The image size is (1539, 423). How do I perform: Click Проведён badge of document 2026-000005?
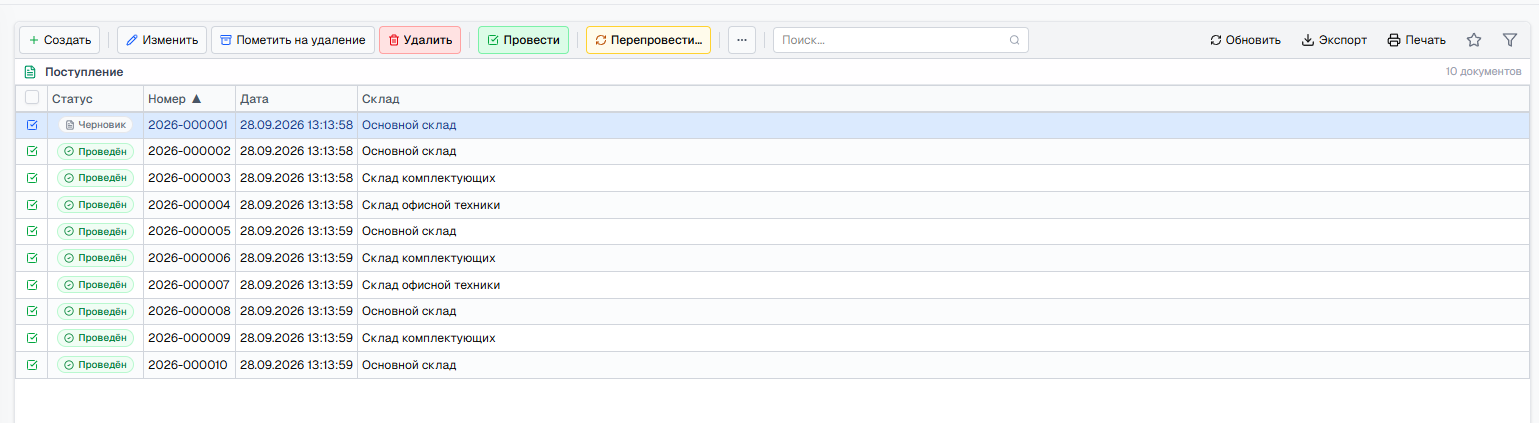(95, 231)
